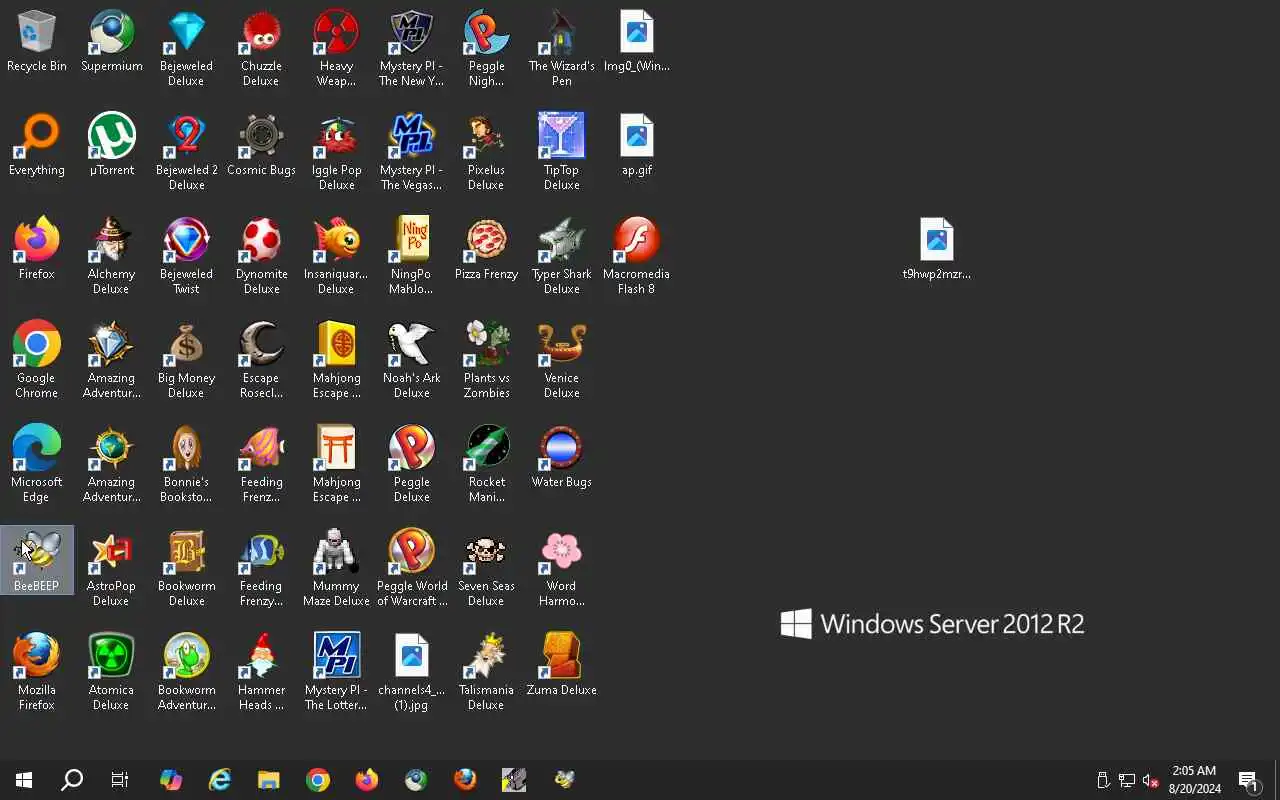This screenshot has height=800, width=1280.
Task: Select Google Chrome desktop shortcut
Action: pyautogui.click(x=37, y=361)
